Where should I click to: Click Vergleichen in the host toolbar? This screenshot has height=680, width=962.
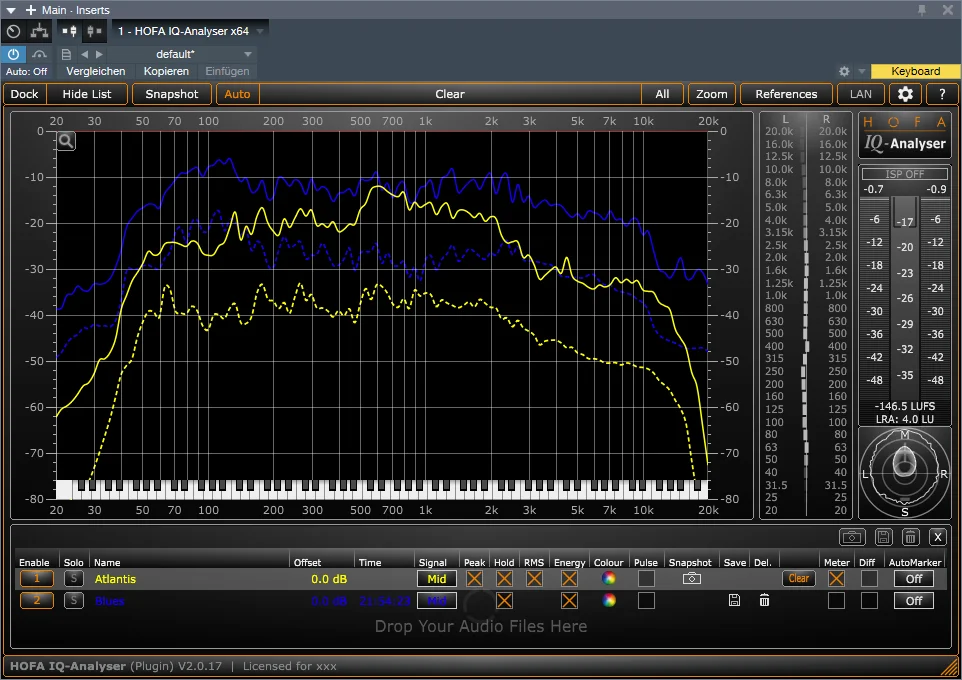click(96, 71)
